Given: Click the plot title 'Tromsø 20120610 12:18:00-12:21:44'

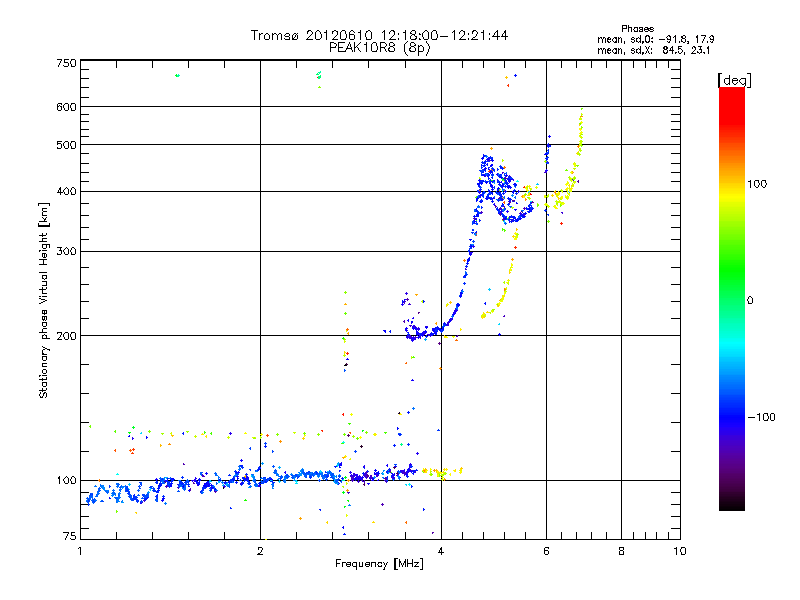Looking at the screenshot, I should pyautogui.click(x=379, y=35).
